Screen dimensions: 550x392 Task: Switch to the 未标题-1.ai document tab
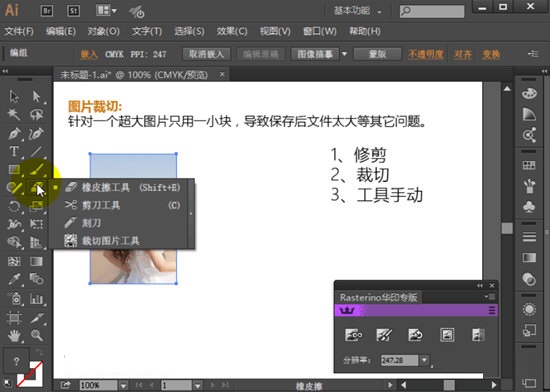click(x=134, y=75)
